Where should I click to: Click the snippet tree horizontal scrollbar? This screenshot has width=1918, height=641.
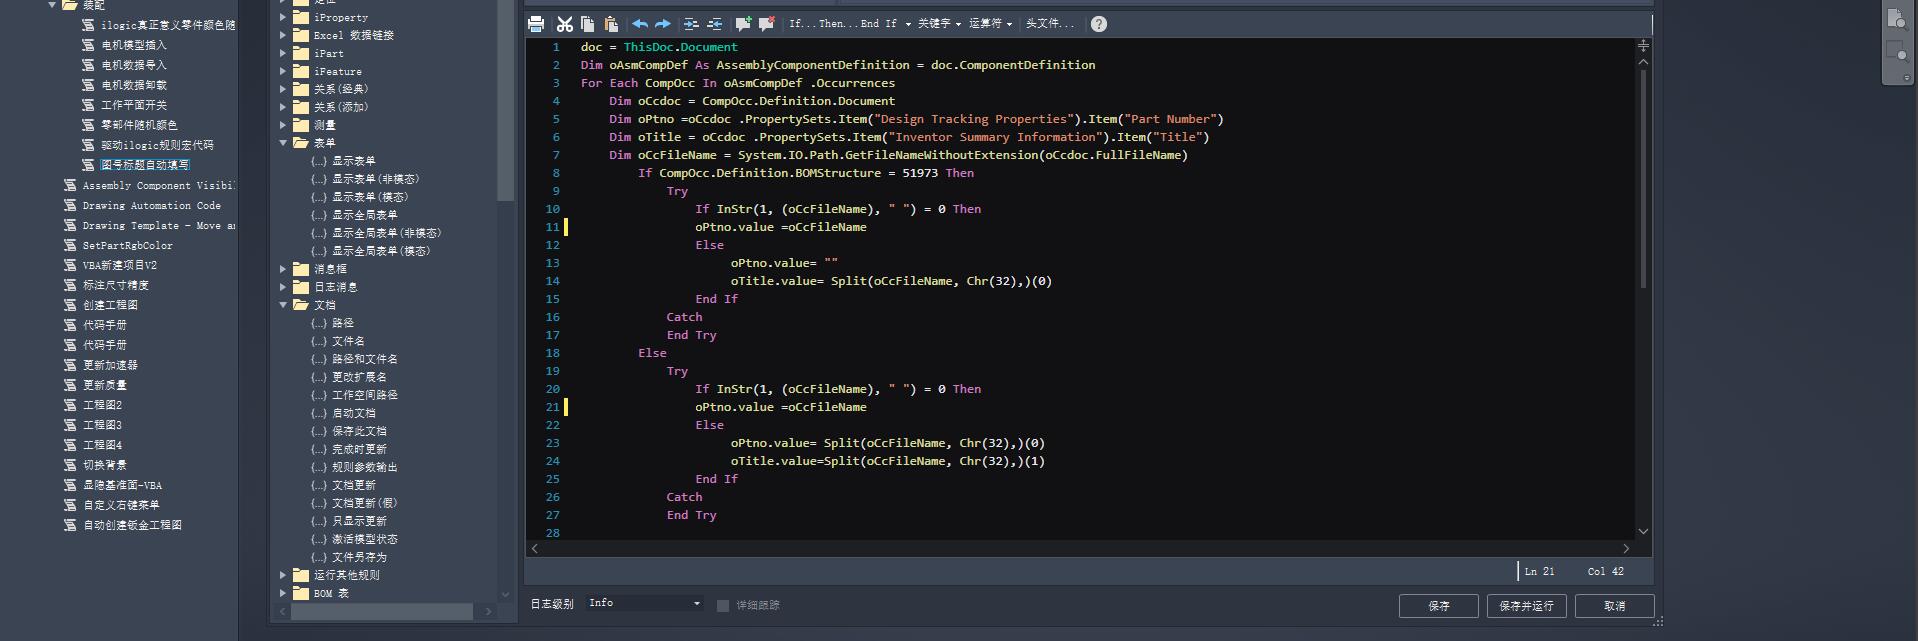(382, 611)
